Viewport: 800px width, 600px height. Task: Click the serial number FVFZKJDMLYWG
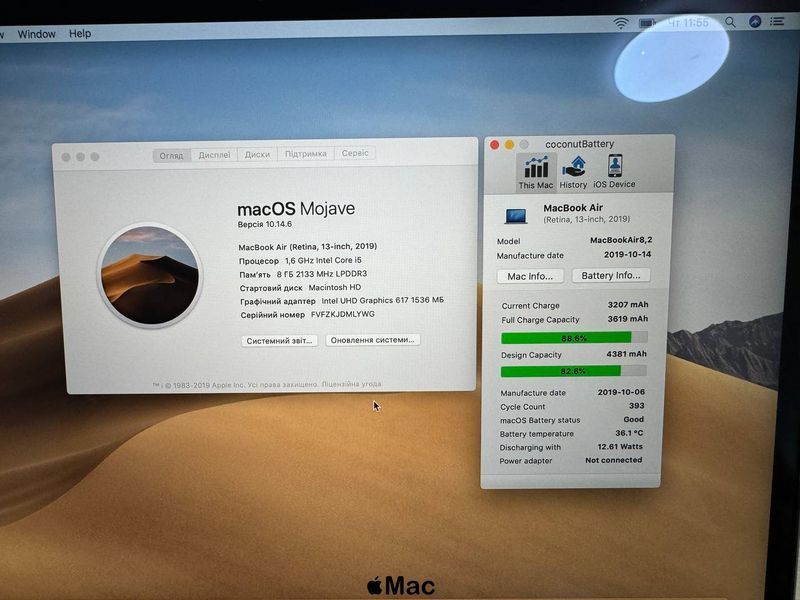coord(343,314)
